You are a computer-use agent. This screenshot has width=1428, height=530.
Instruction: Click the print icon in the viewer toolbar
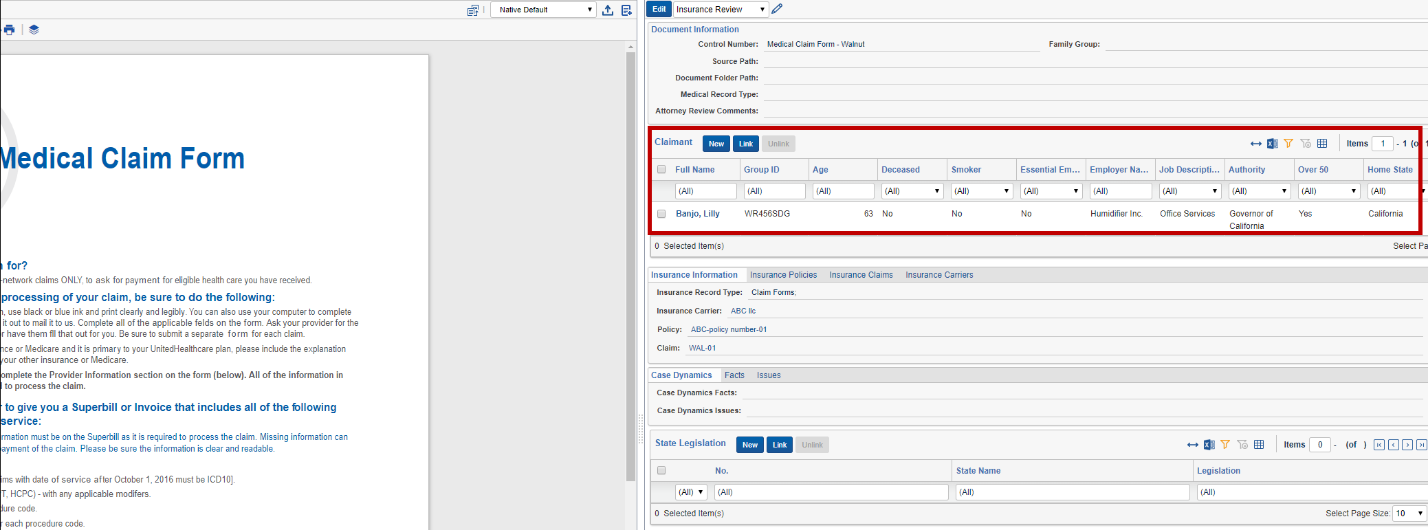9,30
